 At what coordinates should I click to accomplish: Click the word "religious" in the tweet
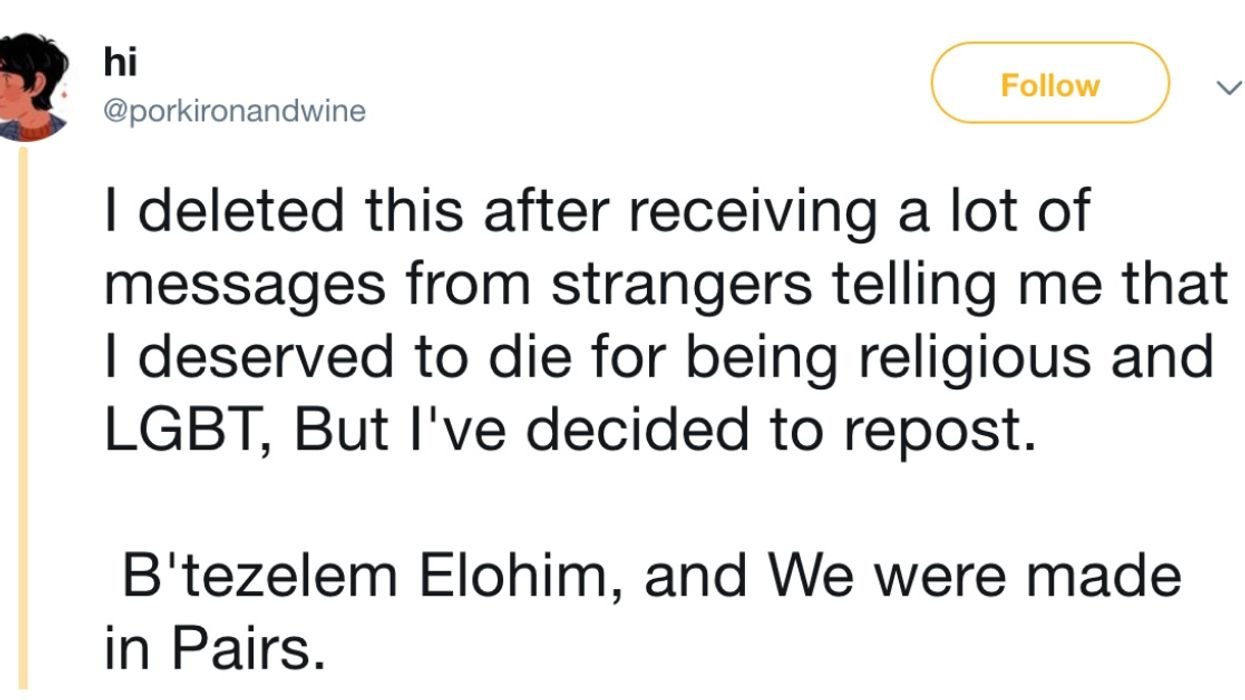(958, 357)
